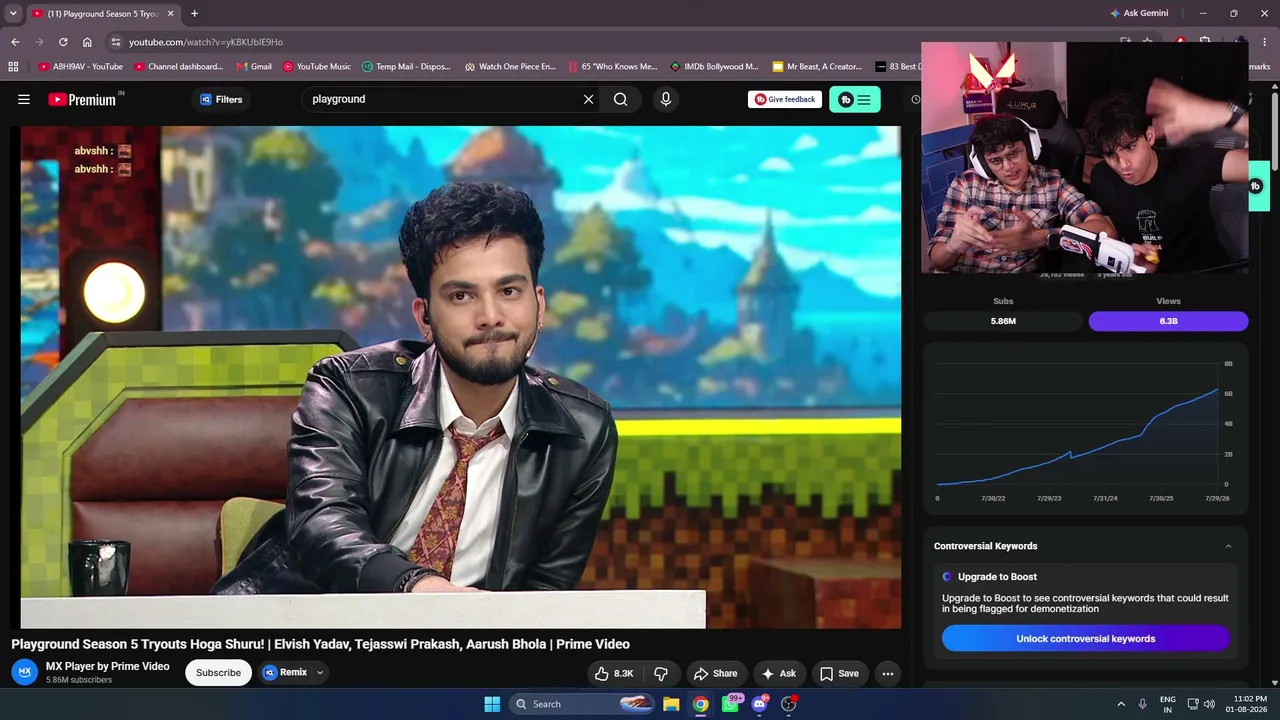The height and width of the screenshot is (720, 1280).
Task: Reload the current page
Action: point(63,42)
